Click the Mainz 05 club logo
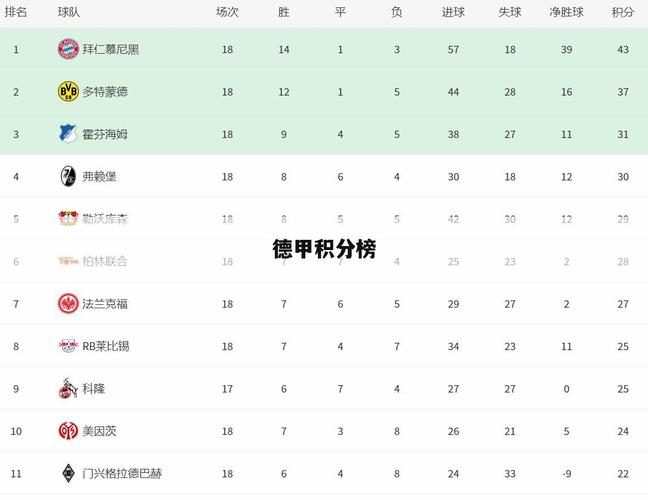 [x=68, y=431]
